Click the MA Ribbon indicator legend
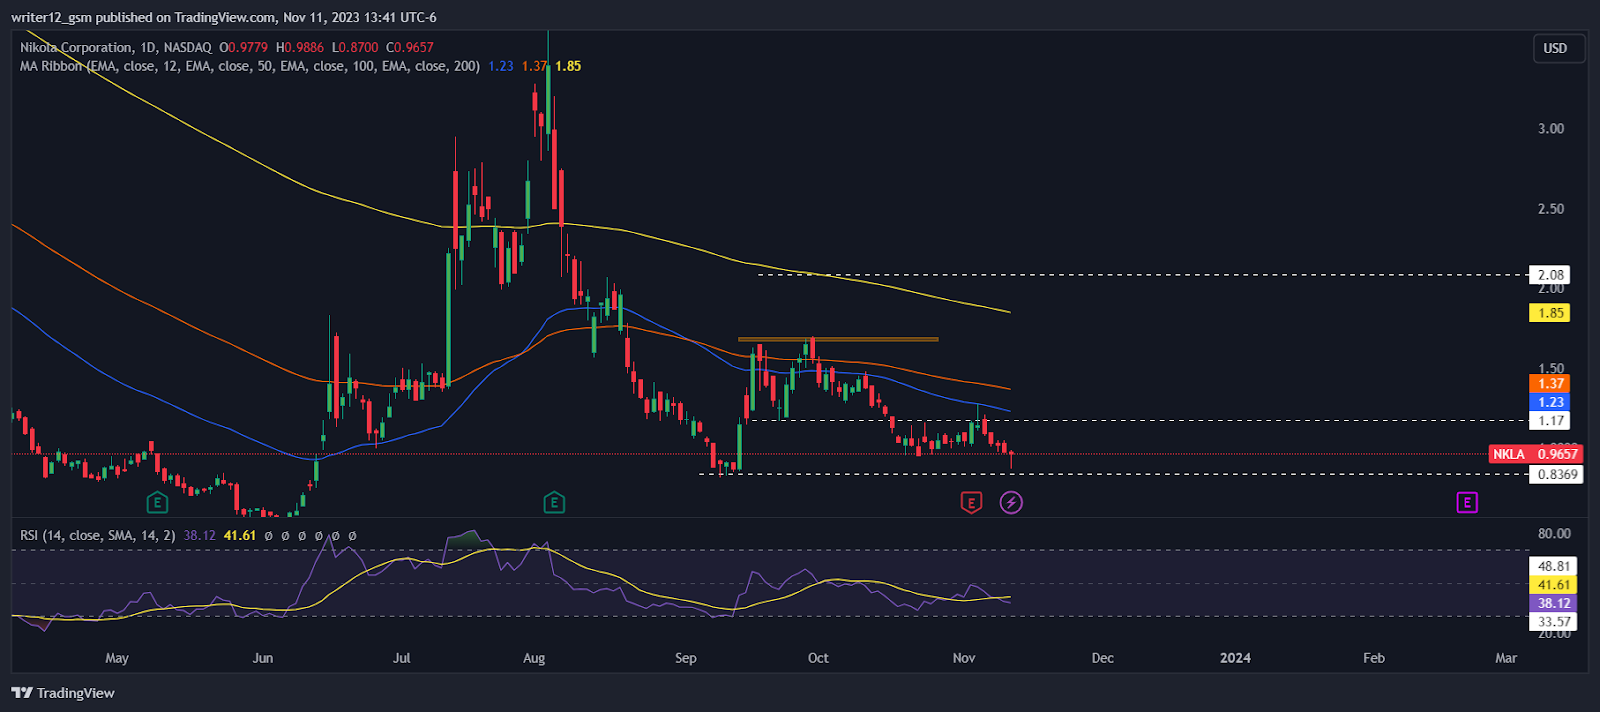Viewport: 1600px width, 712px height. 250,66
